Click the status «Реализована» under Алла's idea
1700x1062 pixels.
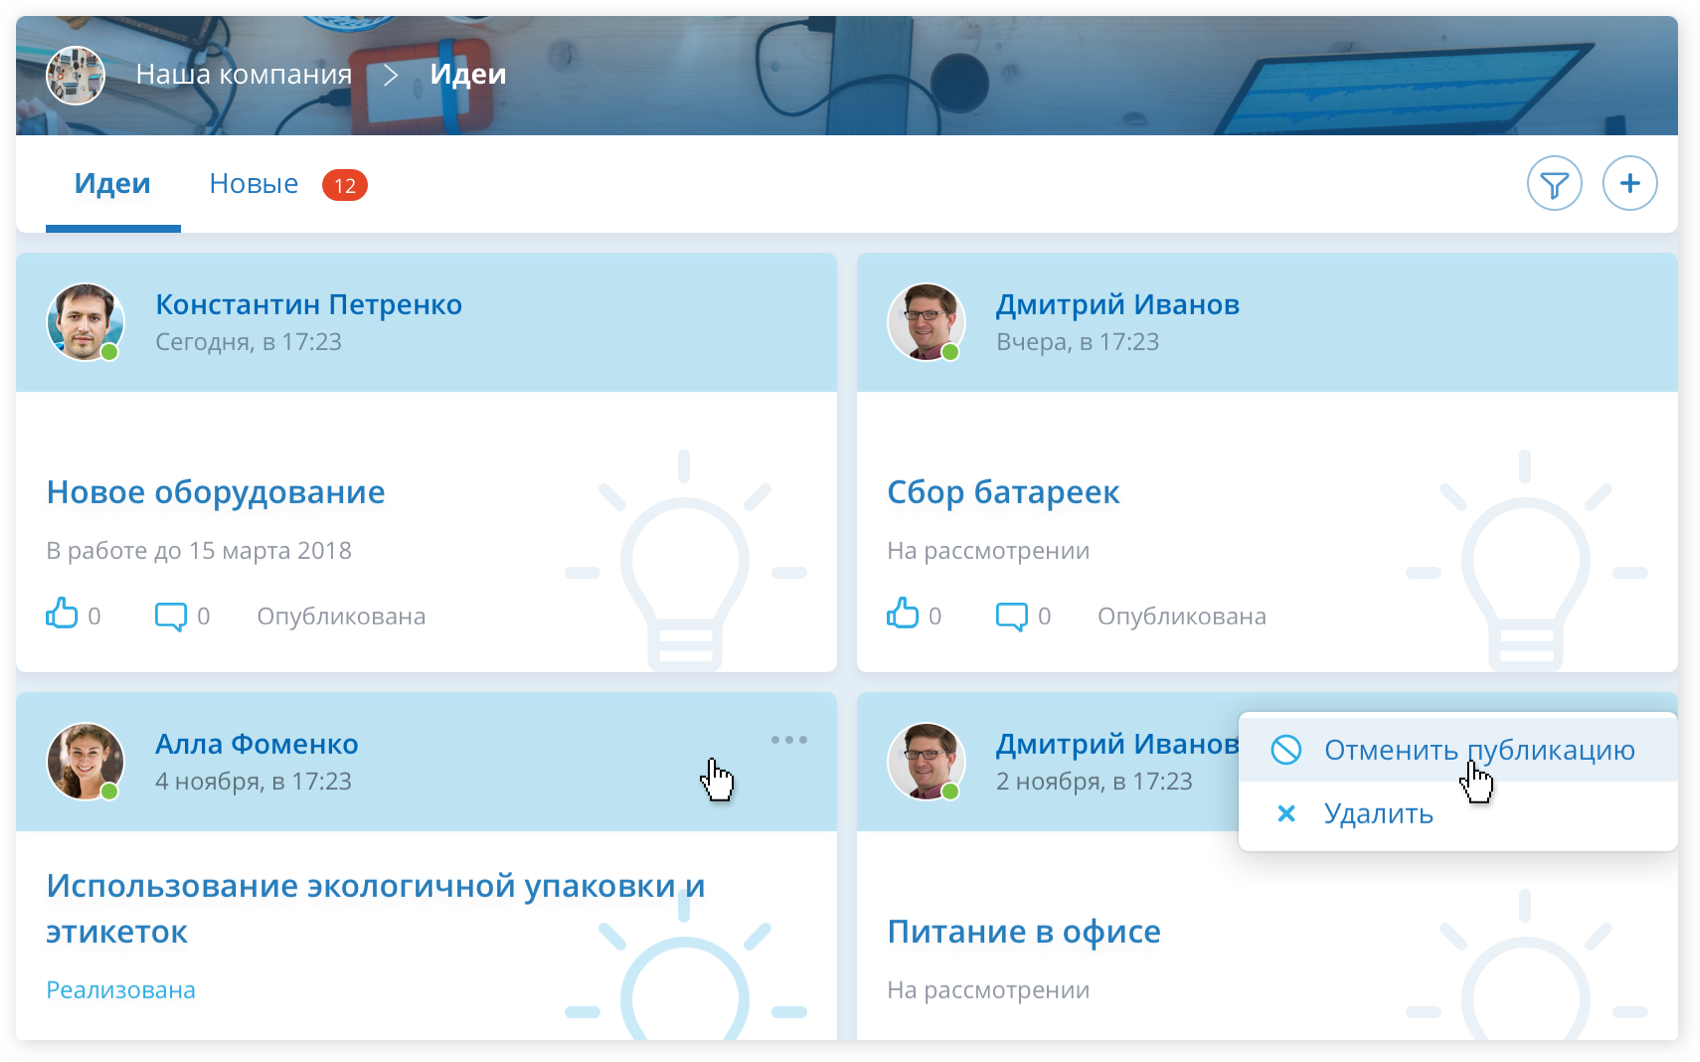(x=120, y=989)
